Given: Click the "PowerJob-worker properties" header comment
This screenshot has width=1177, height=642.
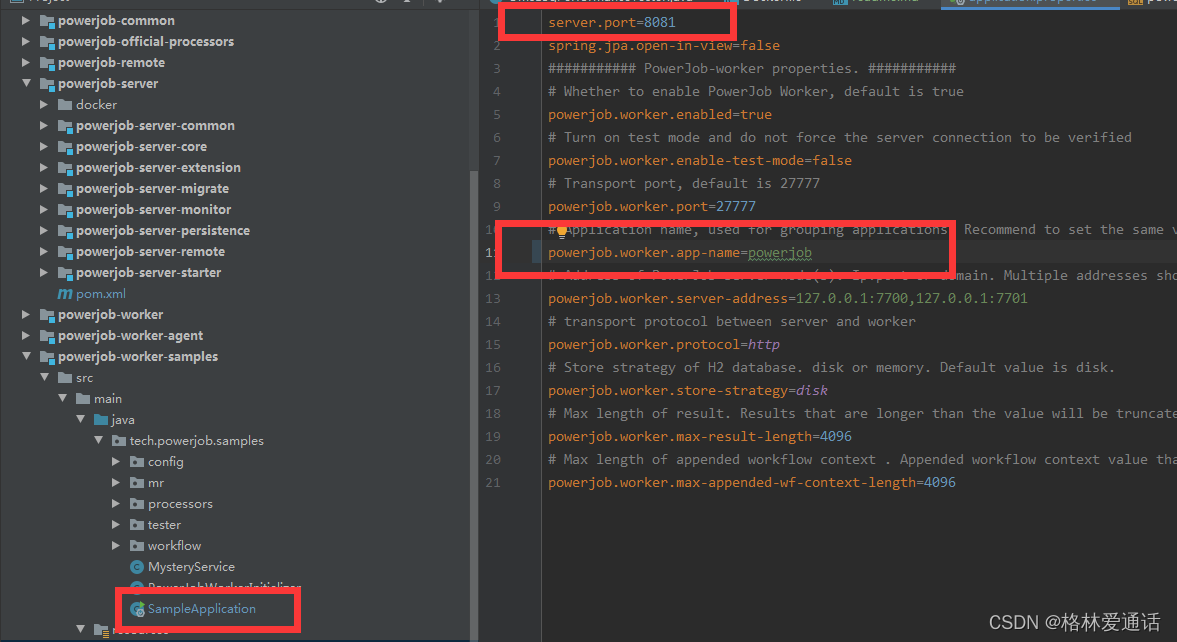Looking at the screenshot, I should click(751, 69).
